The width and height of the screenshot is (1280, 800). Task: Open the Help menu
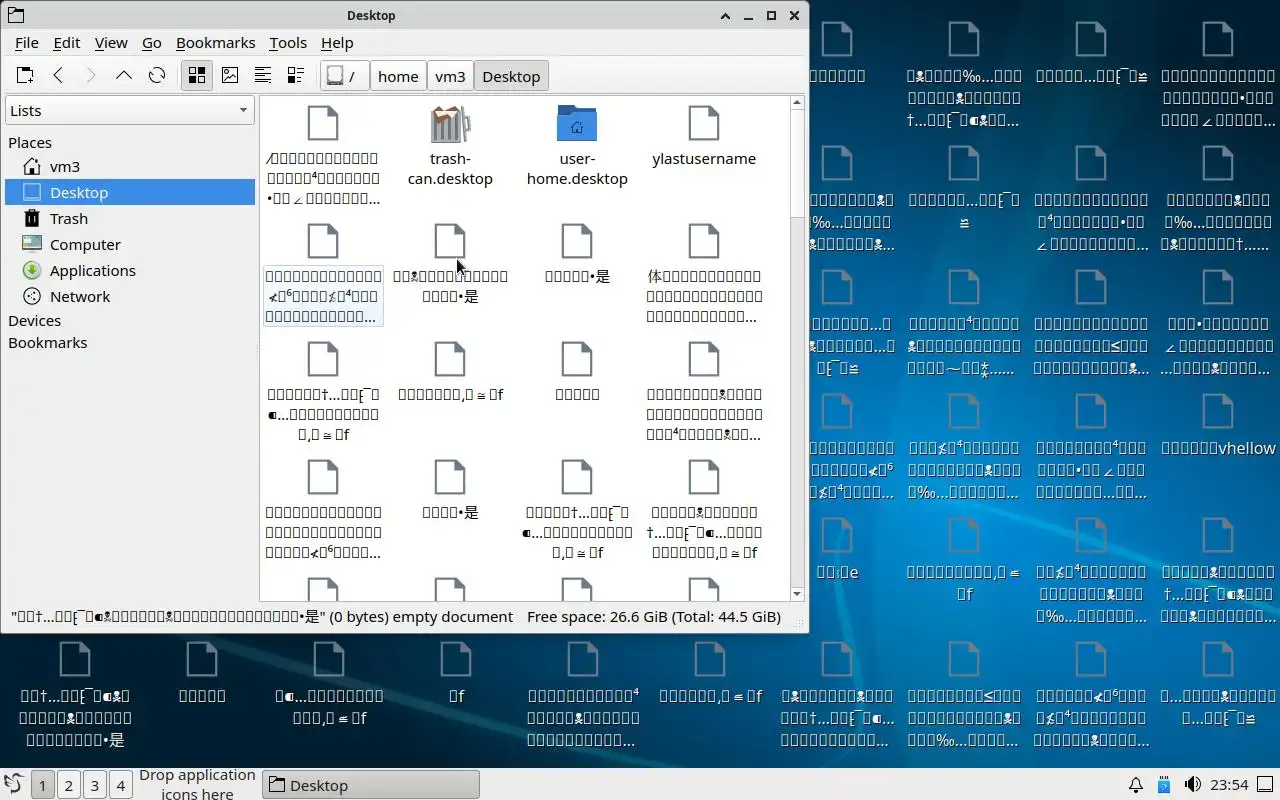337,43
